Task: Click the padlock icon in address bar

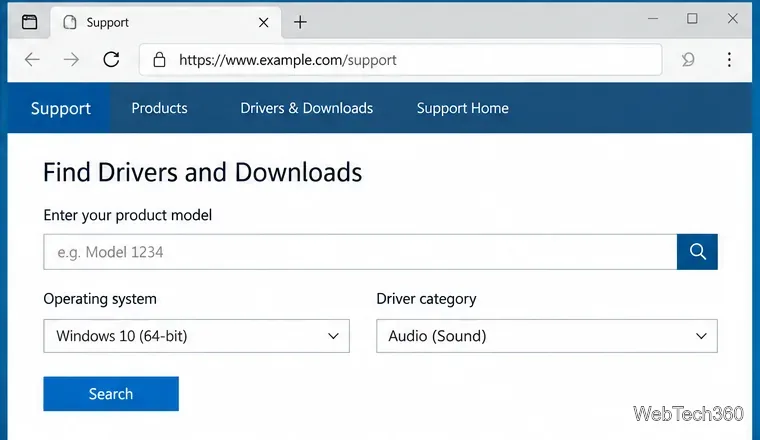Action: pos(159,60)
